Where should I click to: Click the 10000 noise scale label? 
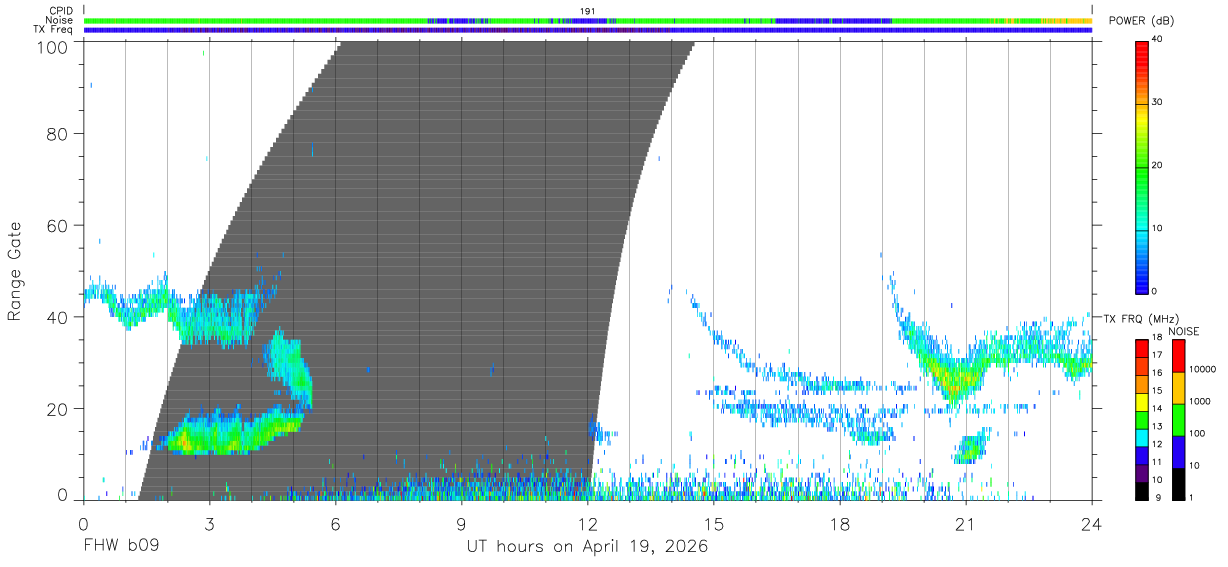1202,370
